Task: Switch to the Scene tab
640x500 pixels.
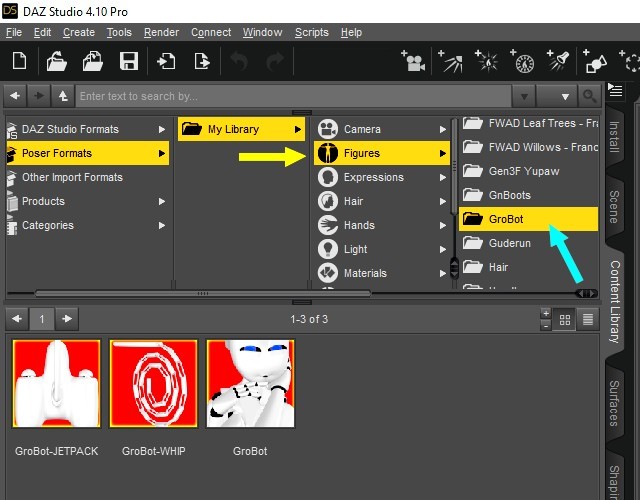Action: point(614,207)
